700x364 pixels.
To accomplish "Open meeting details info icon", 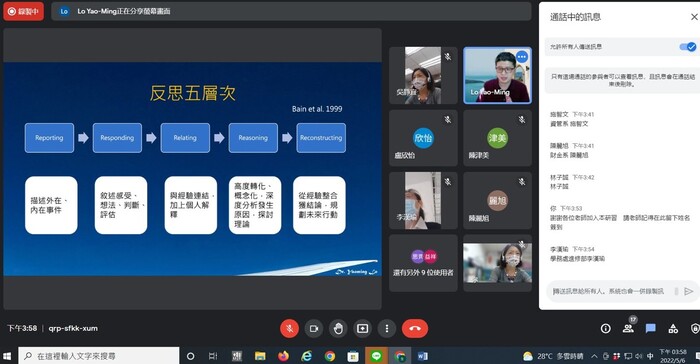I will pos(605,329).
